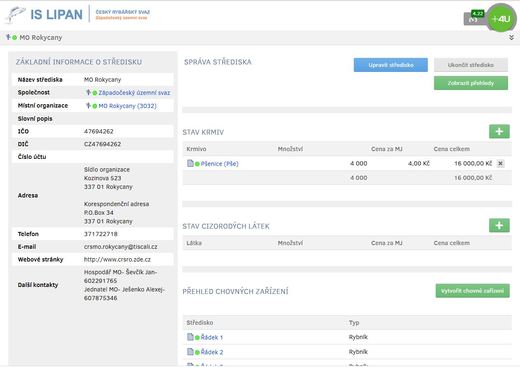
Task: Open the Řádek 2 pond link
Action: point(212,352)
